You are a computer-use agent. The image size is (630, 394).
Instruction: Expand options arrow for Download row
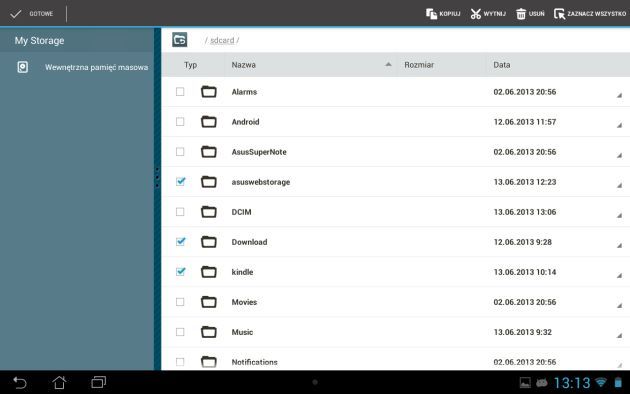[620, 245]
